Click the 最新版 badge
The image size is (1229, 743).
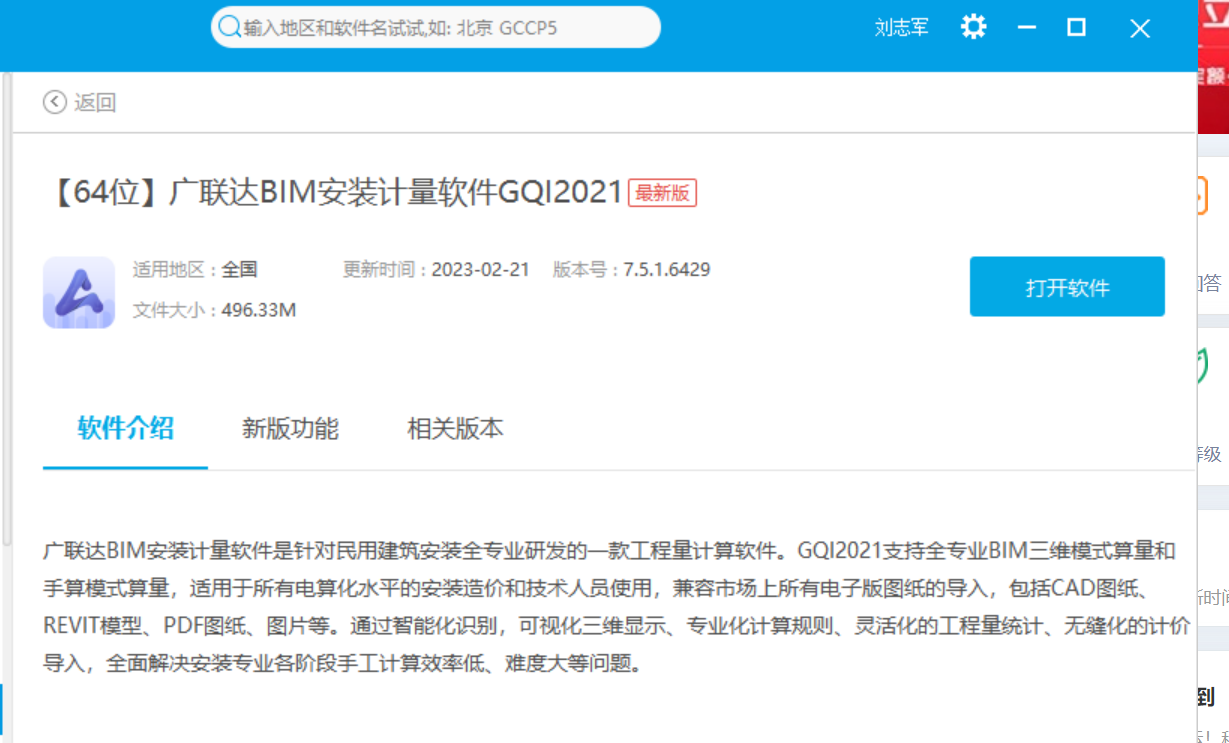coord(662,193)
